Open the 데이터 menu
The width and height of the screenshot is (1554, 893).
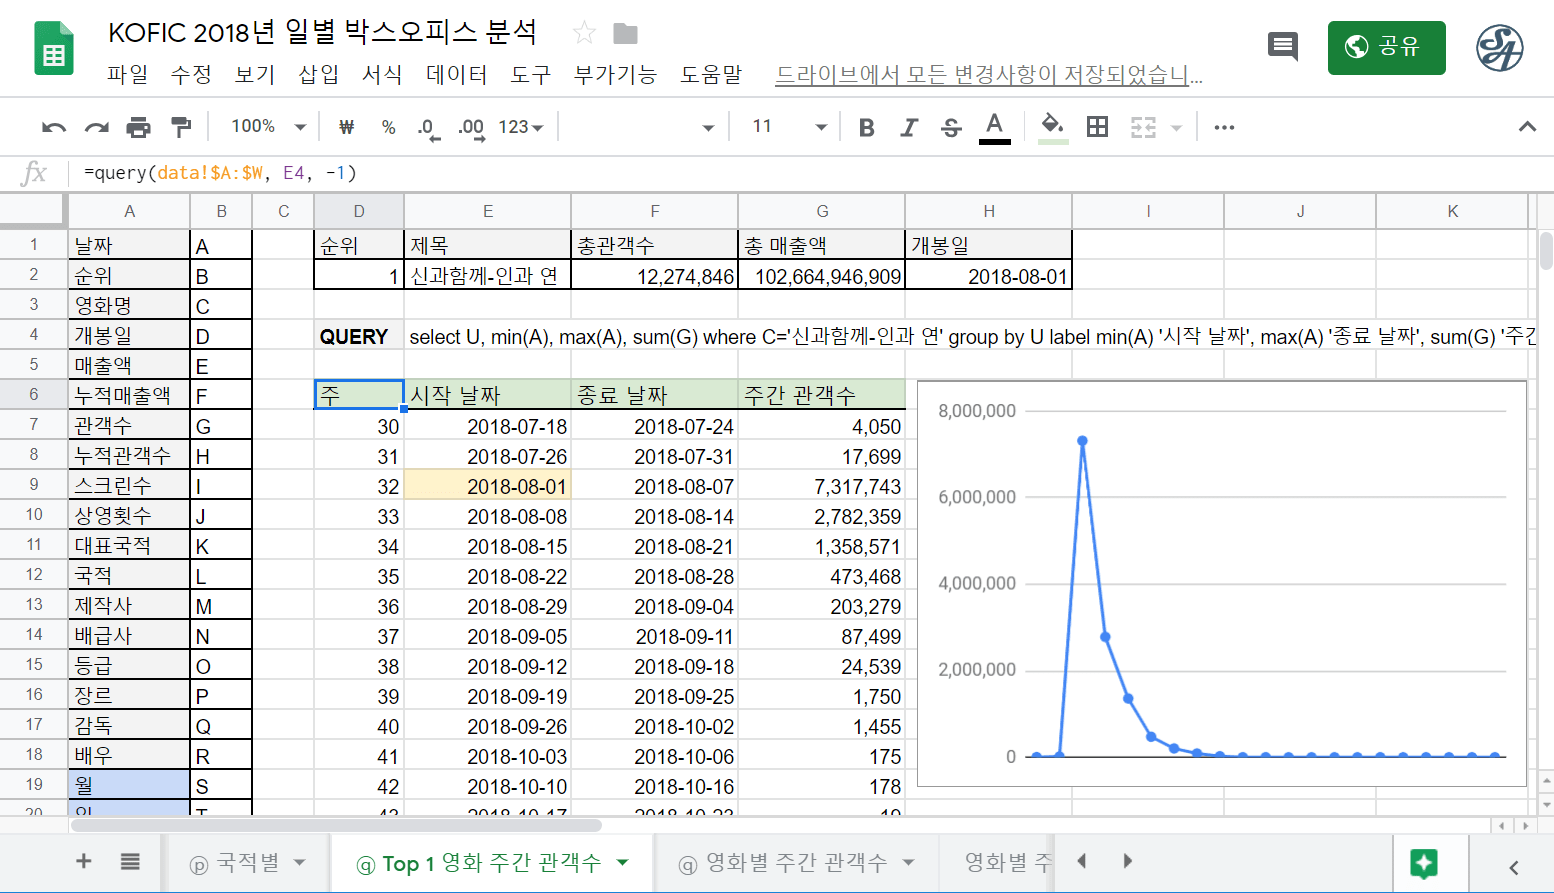click(456, 75)
